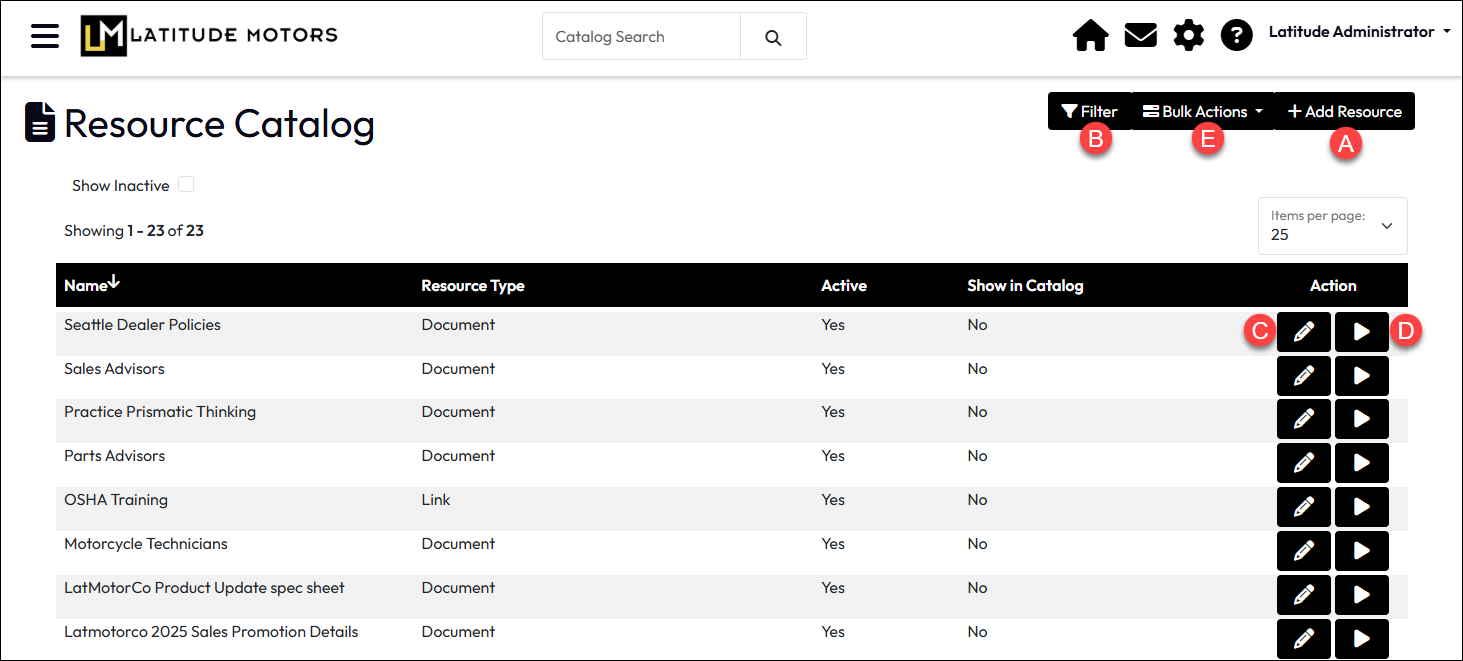
Task: Go to the Home icon
Action: [1090, 37]
